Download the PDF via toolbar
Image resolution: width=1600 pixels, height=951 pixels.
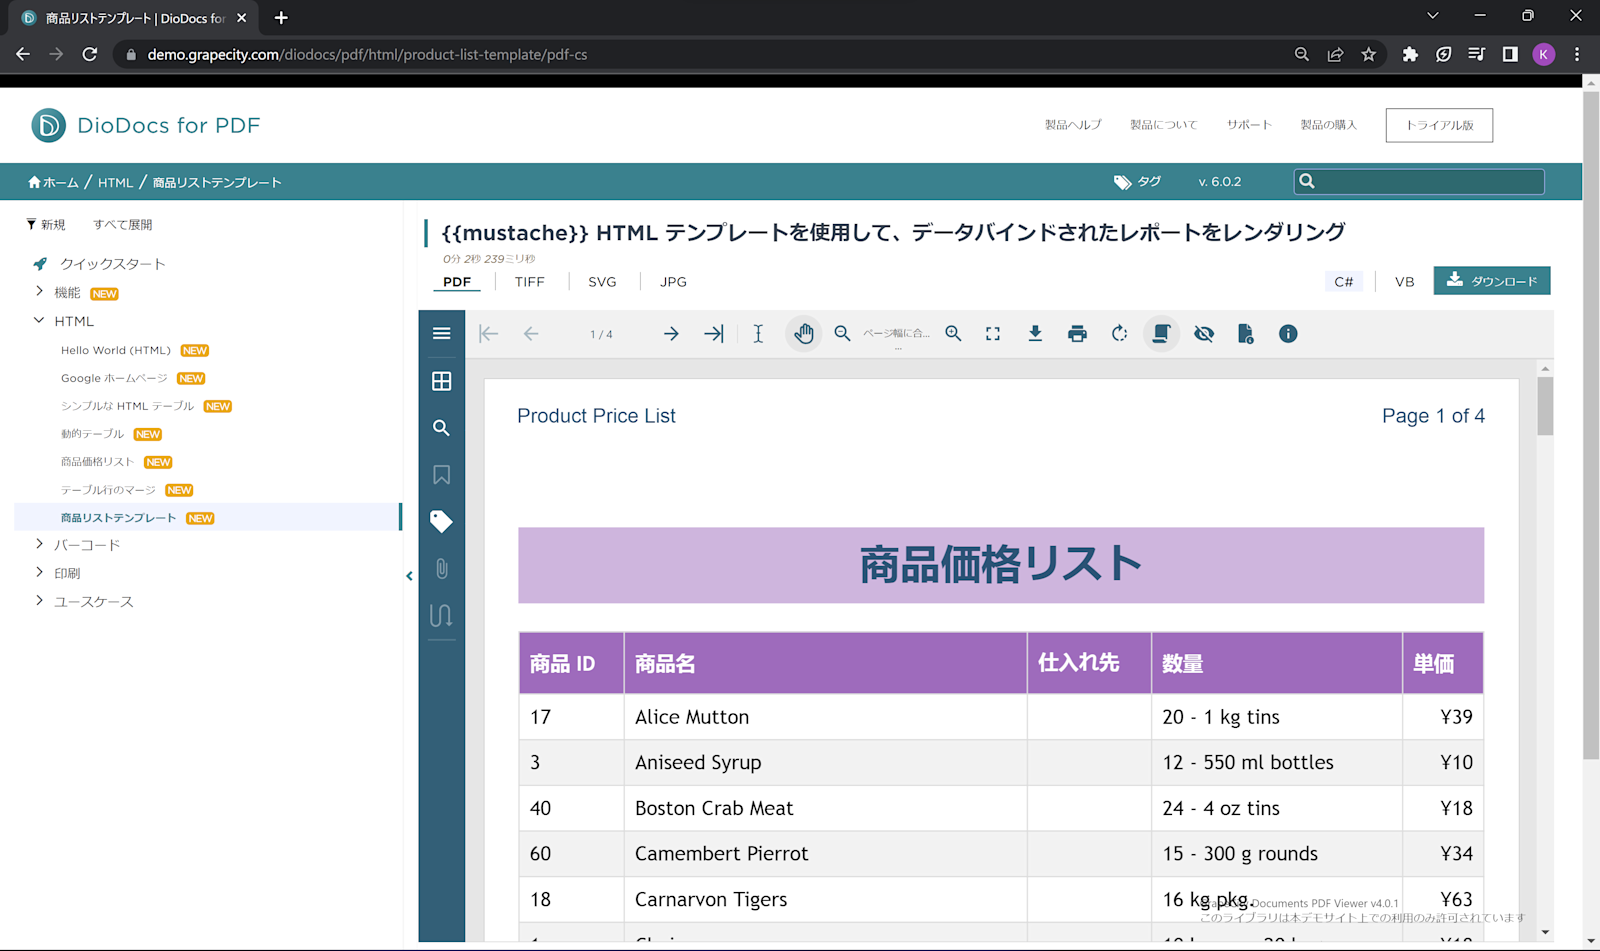click(x=1035, y=334)
